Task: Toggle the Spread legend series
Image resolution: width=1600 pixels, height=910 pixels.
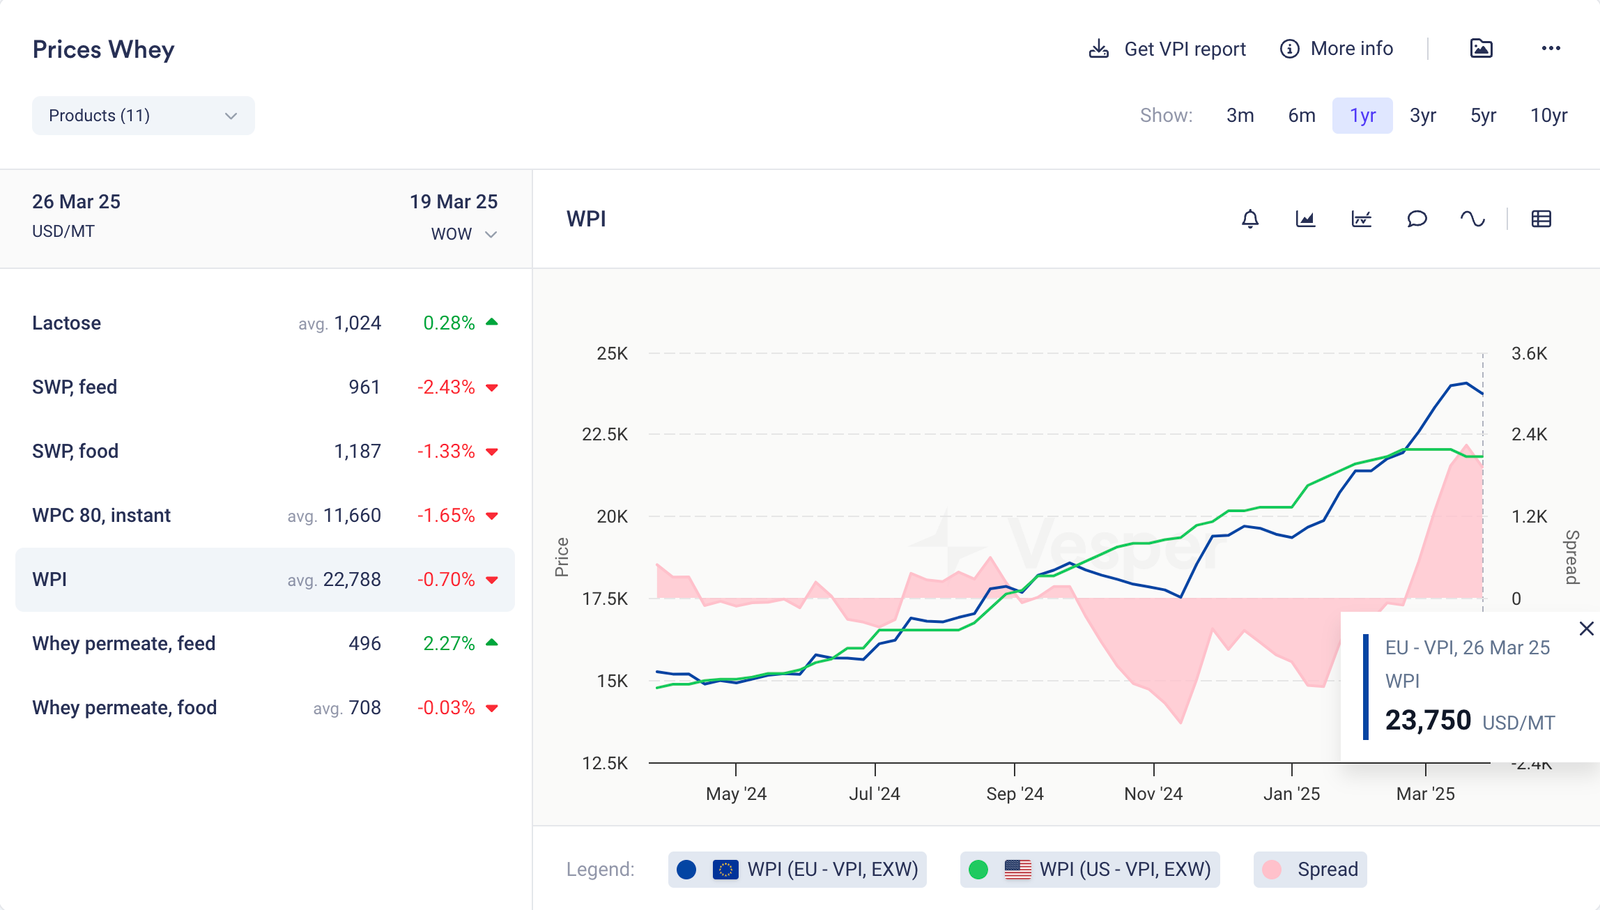Action: (1310, 869)
